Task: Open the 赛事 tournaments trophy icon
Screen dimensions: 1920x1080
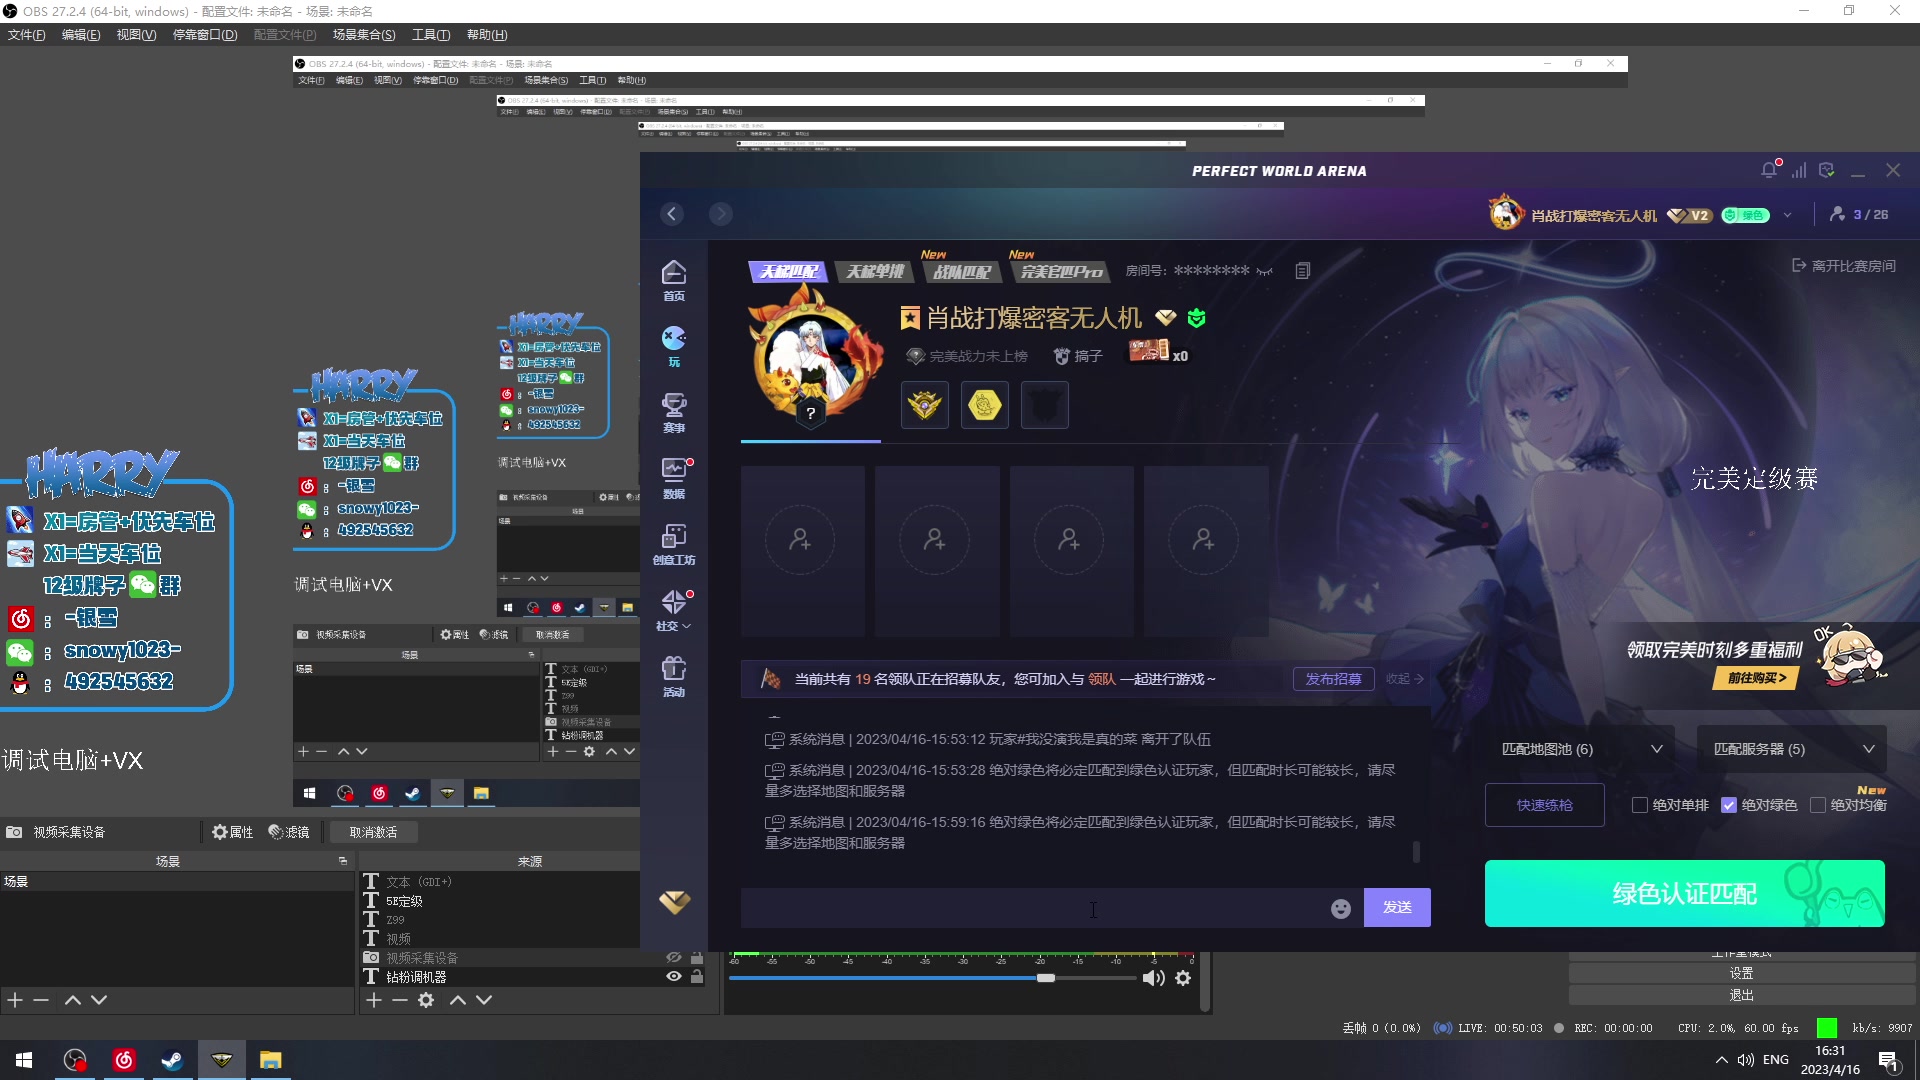Action: [674, 412]
